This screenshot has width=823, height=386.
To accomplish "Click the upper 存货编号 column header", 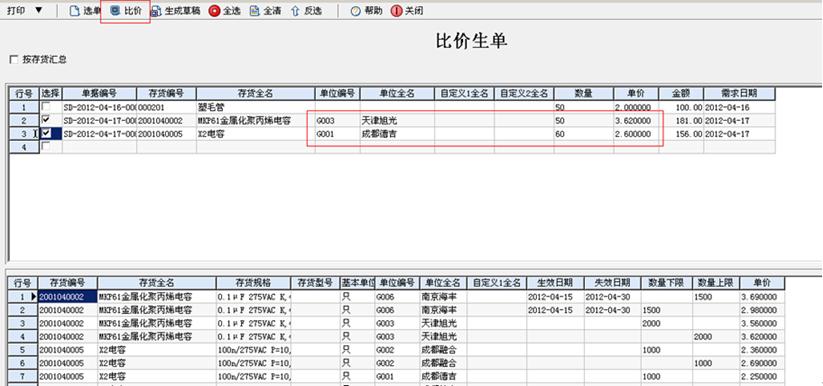I will click(166, 93).
